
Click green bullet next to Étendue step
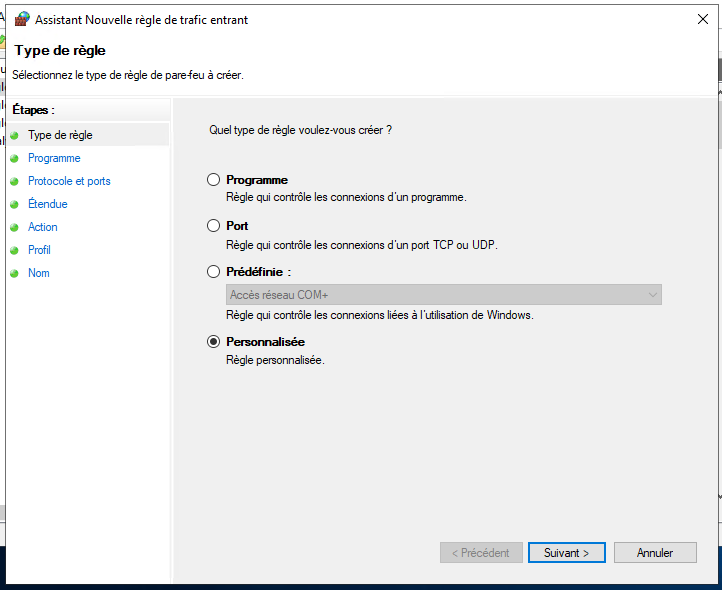tap(14, 204)
